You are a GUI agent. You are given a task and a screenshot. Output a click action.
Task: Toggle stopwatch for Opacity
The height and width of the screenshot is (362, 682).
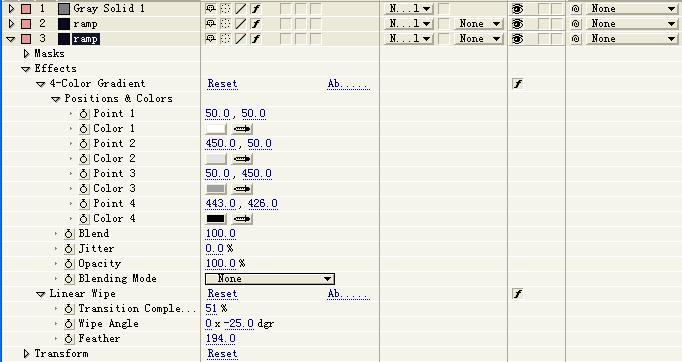(69, 264)
